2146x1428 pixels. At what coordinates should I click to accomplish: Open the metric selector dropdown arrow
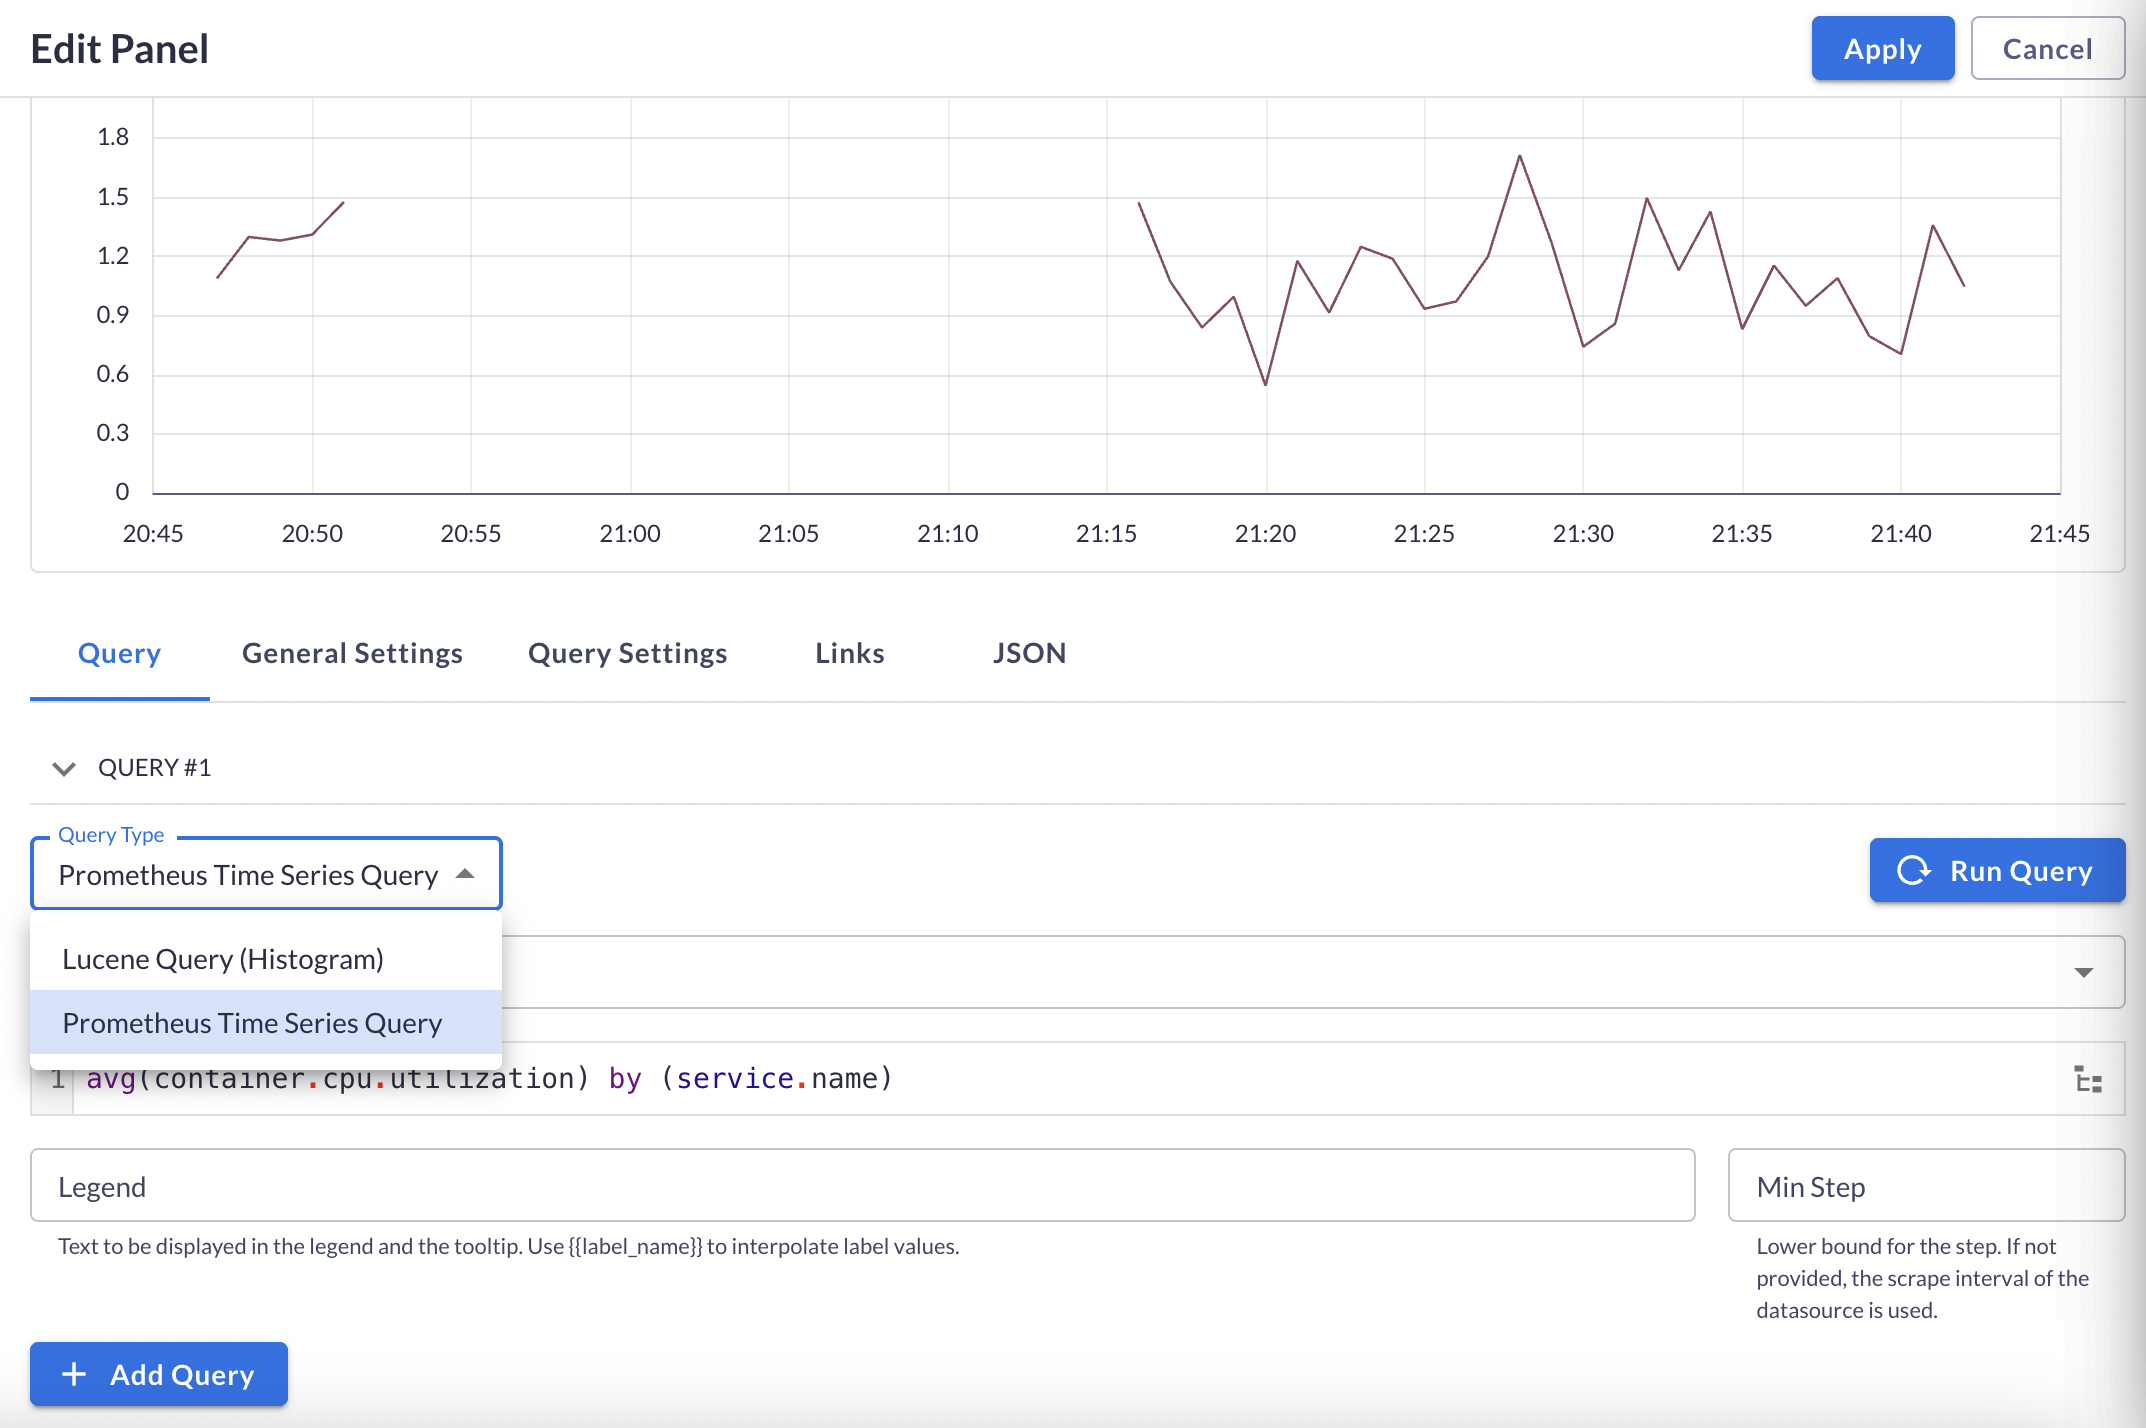(x=2083, y=971)
